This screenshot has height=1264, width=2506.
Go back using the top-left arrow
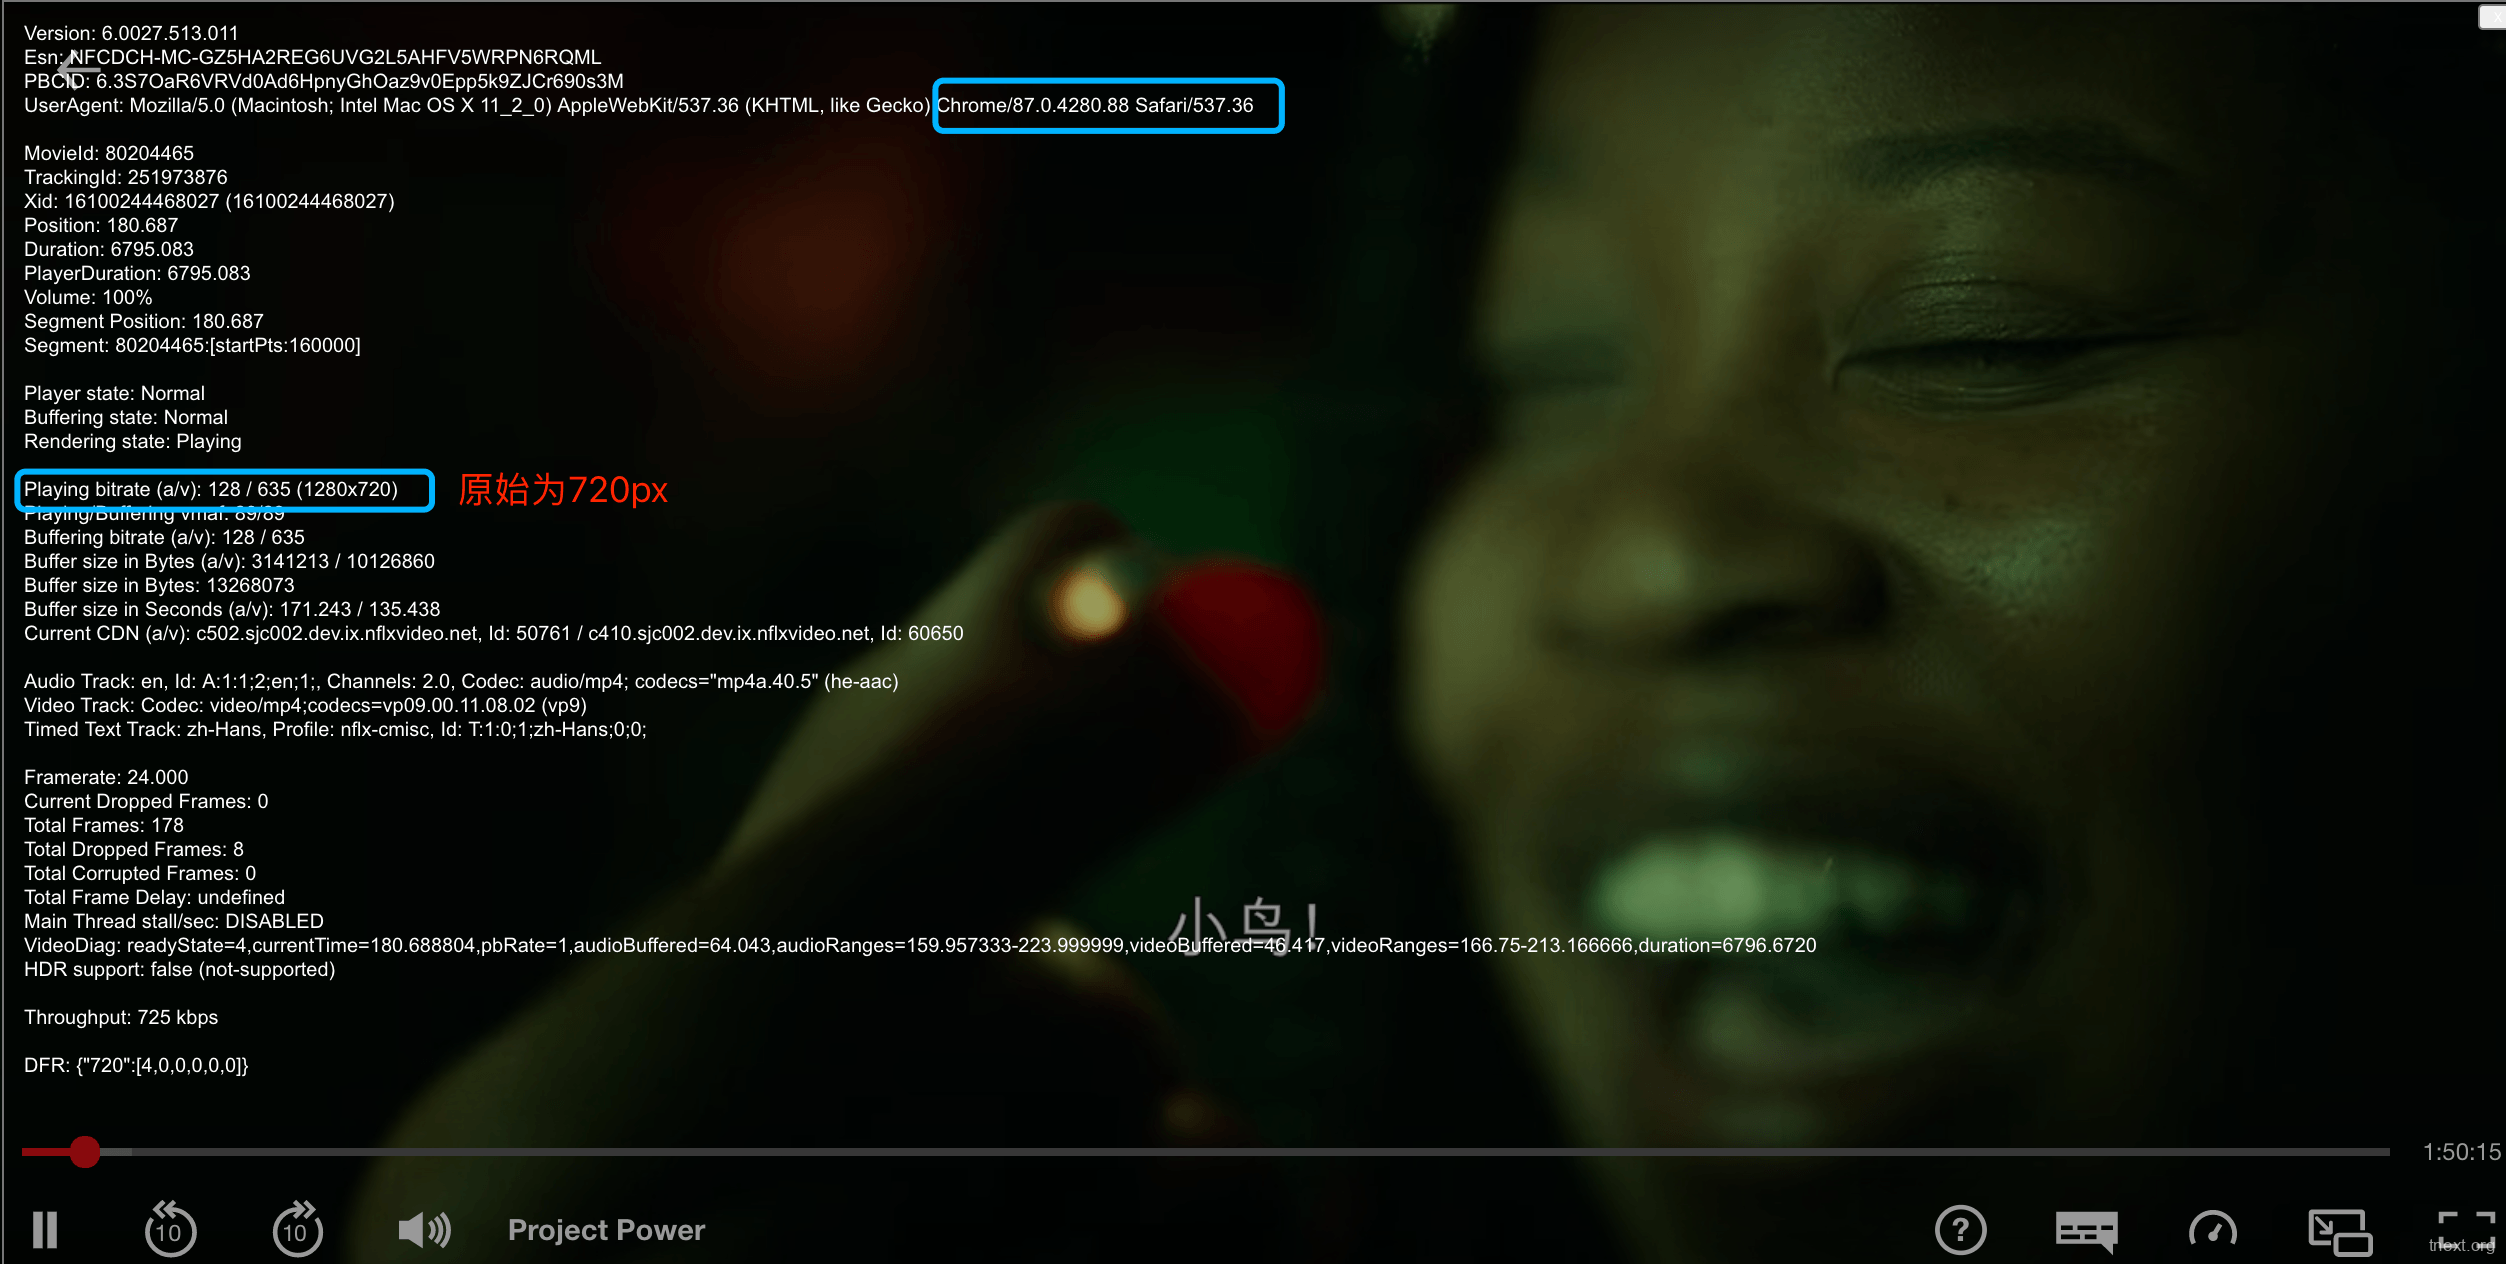[77, 68]
